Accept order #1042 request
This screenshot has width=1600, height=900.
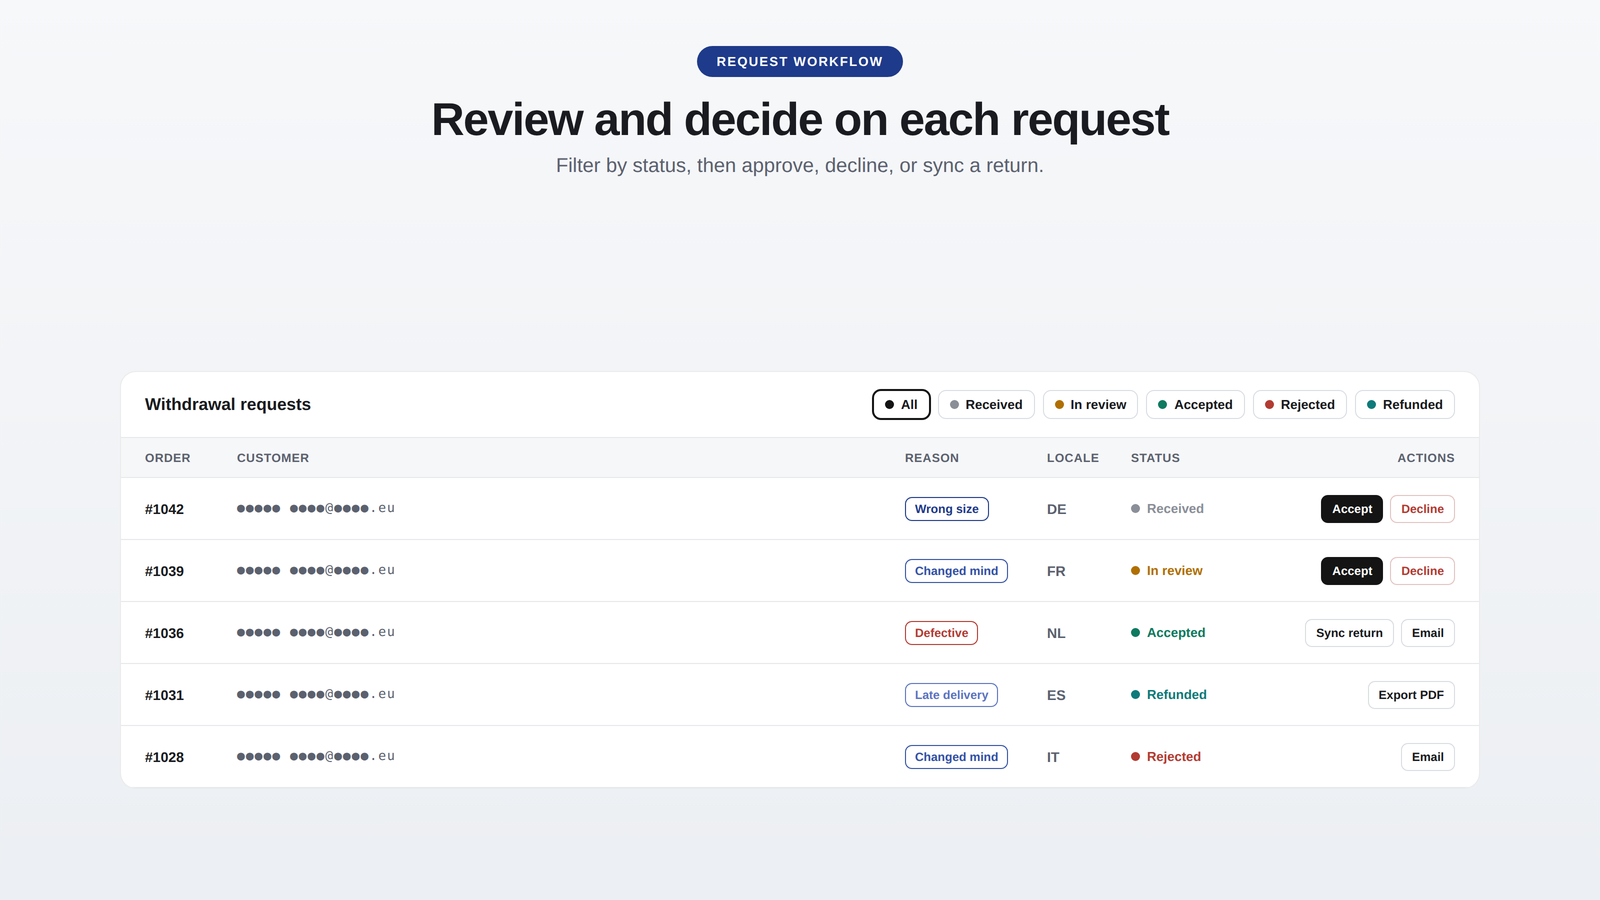1352,509
